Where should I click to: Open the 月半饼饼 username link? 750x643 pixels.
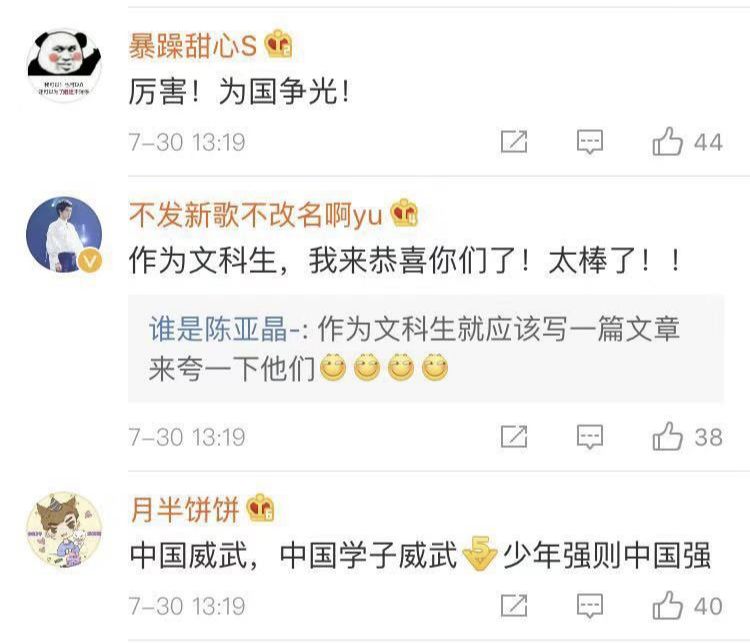(x=184, y=509)
